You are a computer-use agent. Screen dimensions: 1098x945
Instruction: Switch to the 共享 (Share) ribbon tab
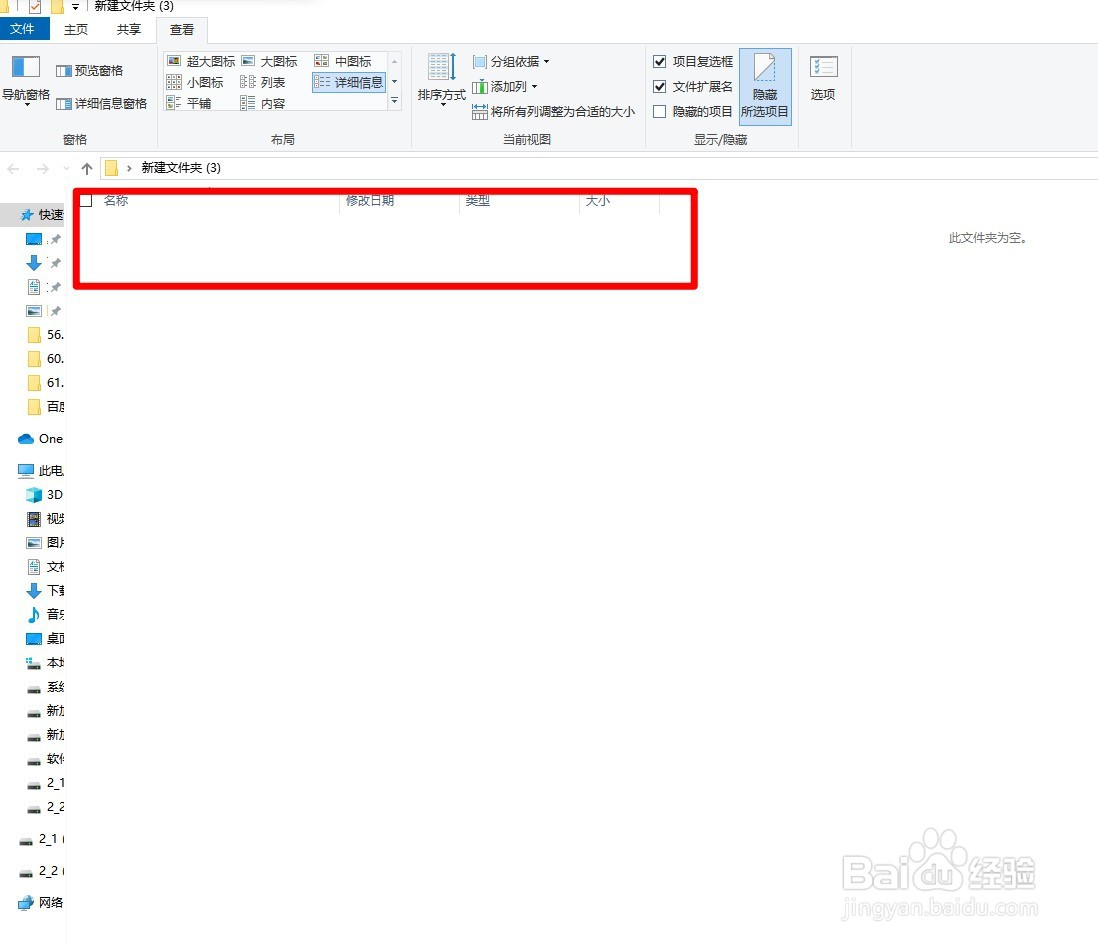coord(127,29)
